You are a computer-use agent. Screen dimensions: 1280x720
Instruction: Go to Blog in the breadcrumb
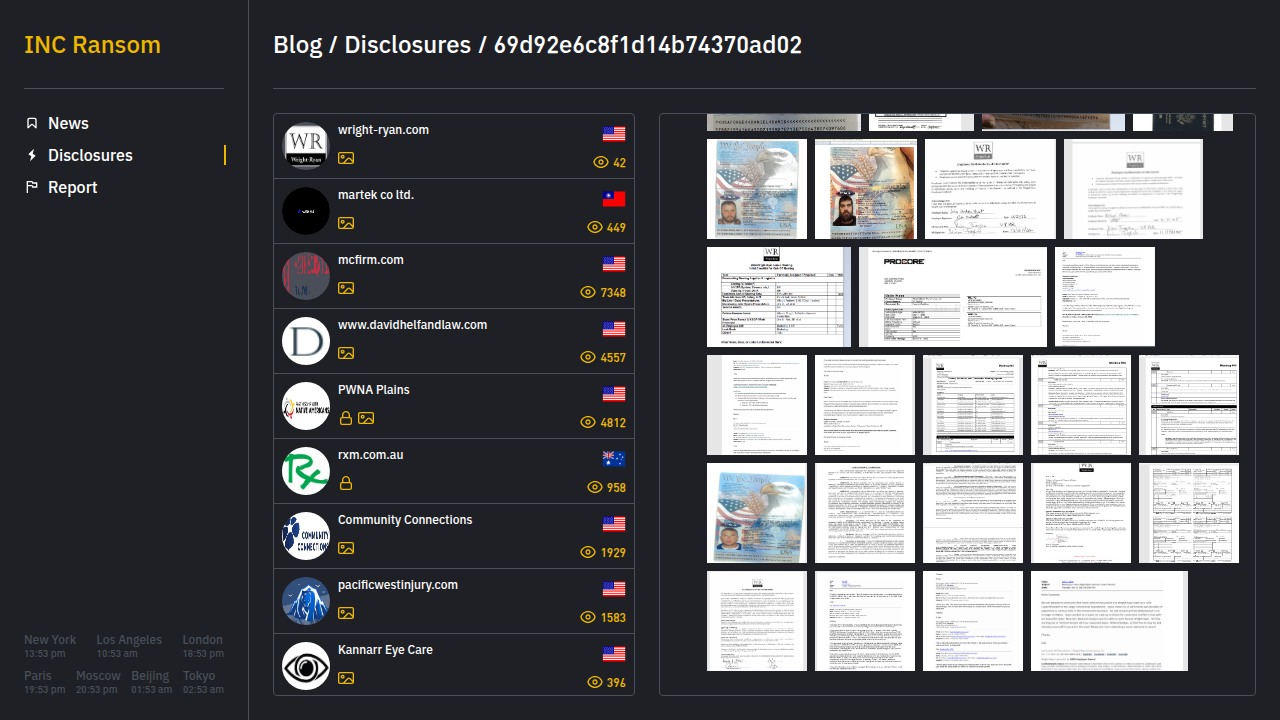[297, 45]
